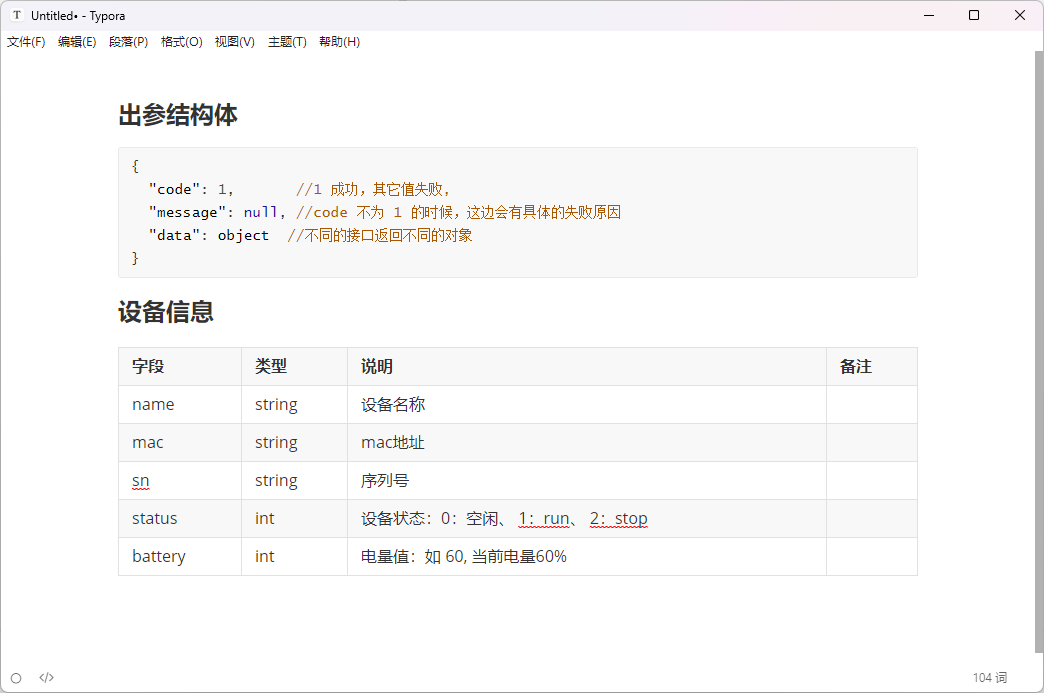1044x693 pixels.
Task: Click the 字段 table header cell
Action: pos(180,366)
